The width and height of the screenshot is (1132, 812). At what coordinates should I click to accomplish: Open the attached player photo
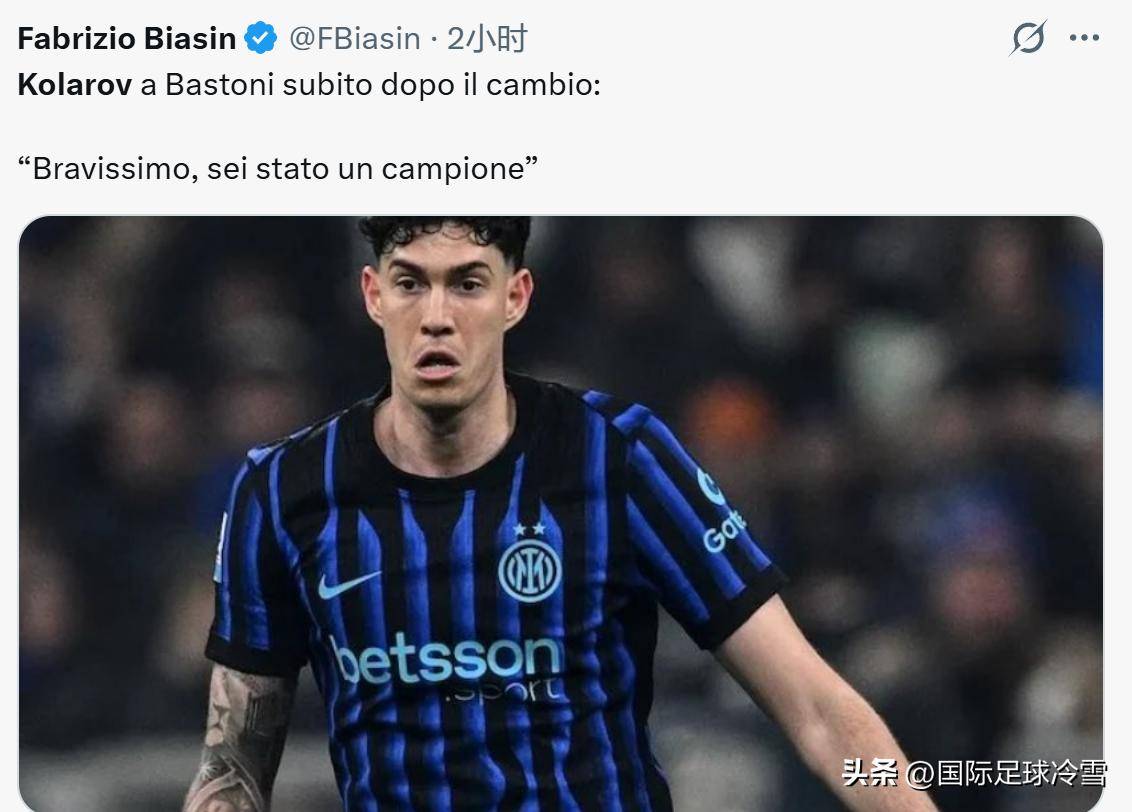[561, 513]
